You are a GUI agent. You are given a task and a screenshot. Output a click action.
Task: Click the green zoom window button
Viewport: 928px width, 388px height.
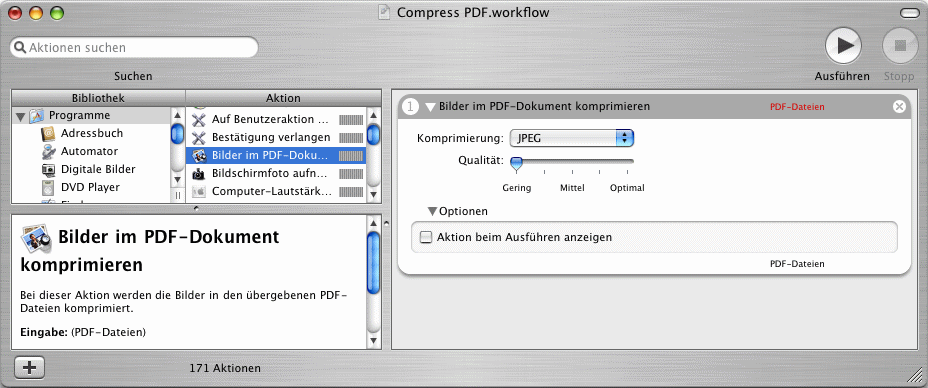point(57,12)
